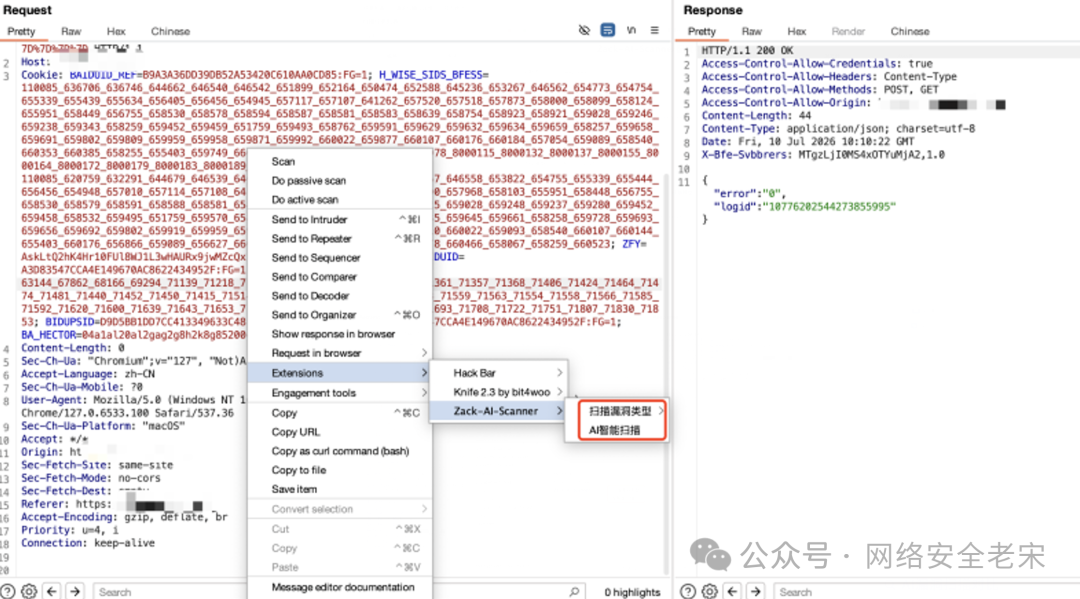
Task: Go to previous match in Response search
Action: pos(732,591)
